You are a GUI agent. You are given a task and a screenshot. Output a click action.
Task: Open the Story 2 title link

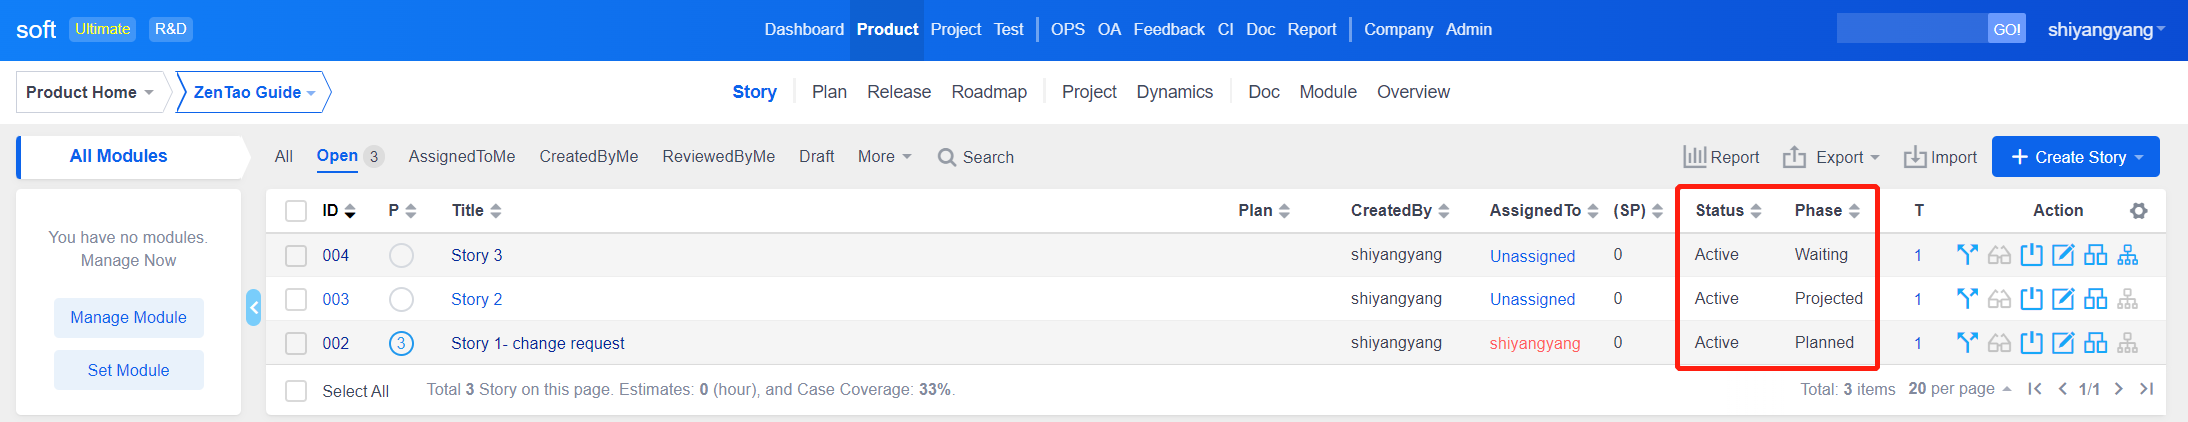point(476,299)
